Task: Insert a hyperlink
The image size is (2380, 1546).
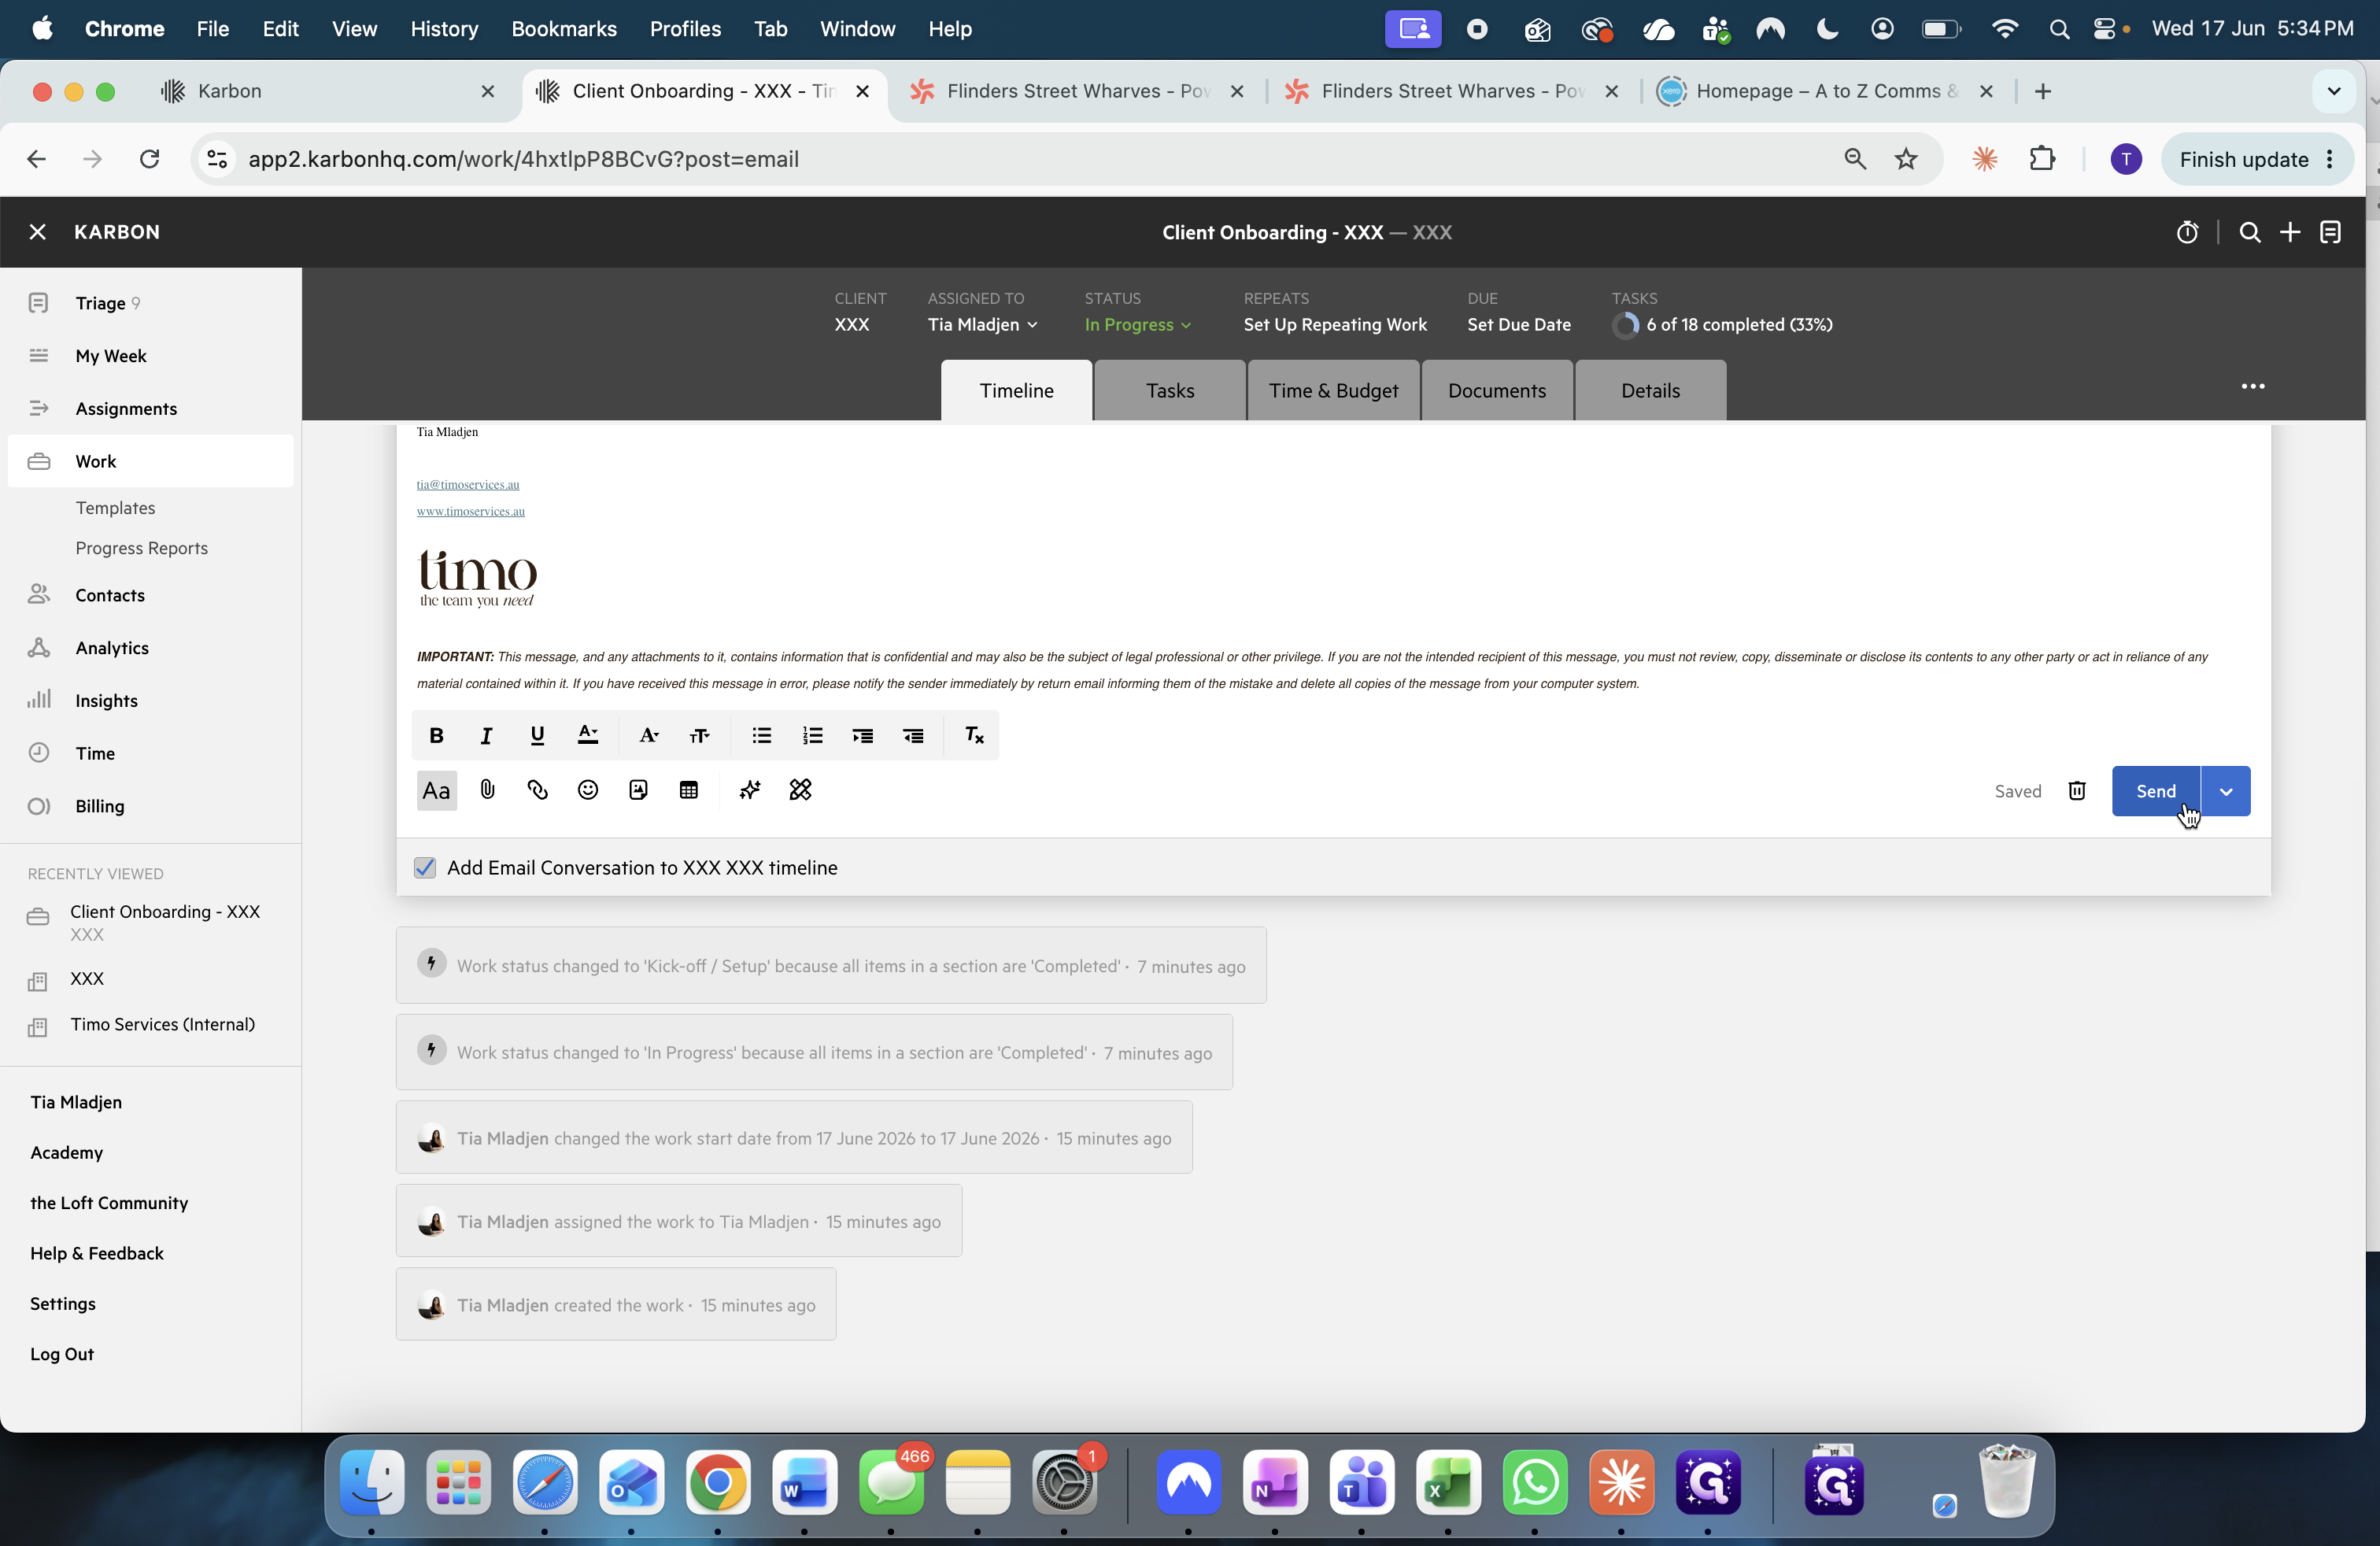Action: tap(537, 790)
